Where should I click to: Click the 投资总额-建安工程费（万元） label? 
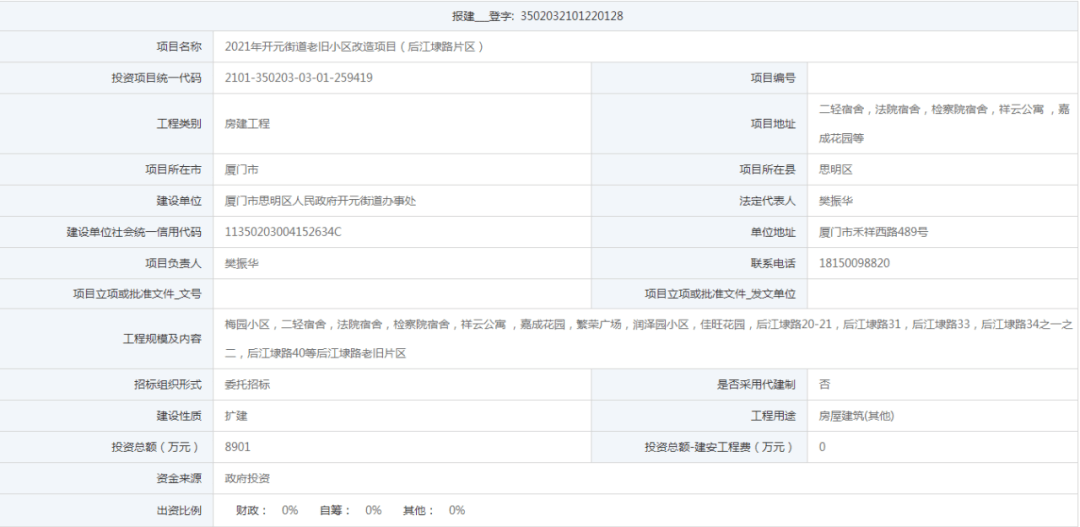(720, 447)
